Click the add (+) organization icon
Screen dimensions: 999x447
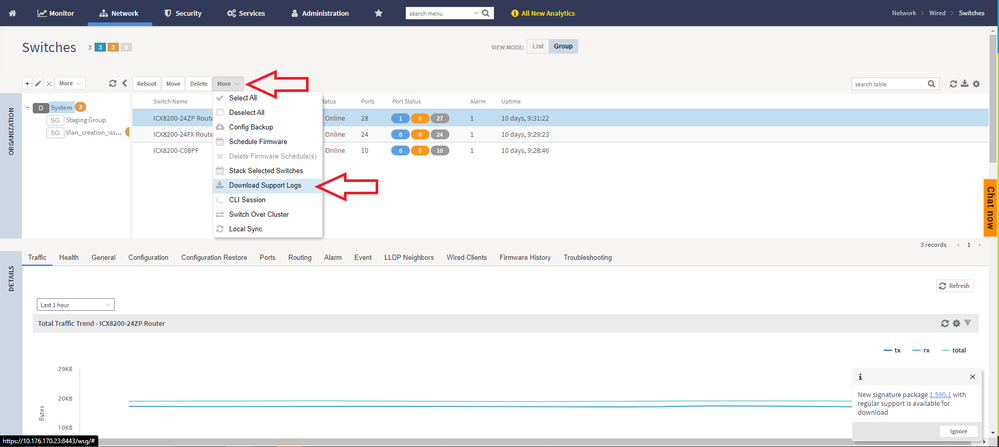point(28,84)
